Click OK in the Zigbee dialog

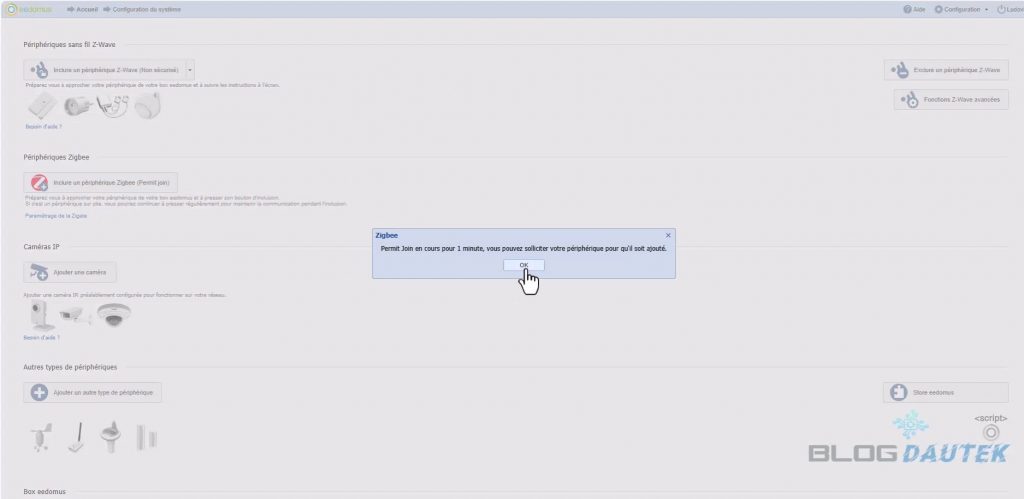pyautogui.click(x=524, y=265)
